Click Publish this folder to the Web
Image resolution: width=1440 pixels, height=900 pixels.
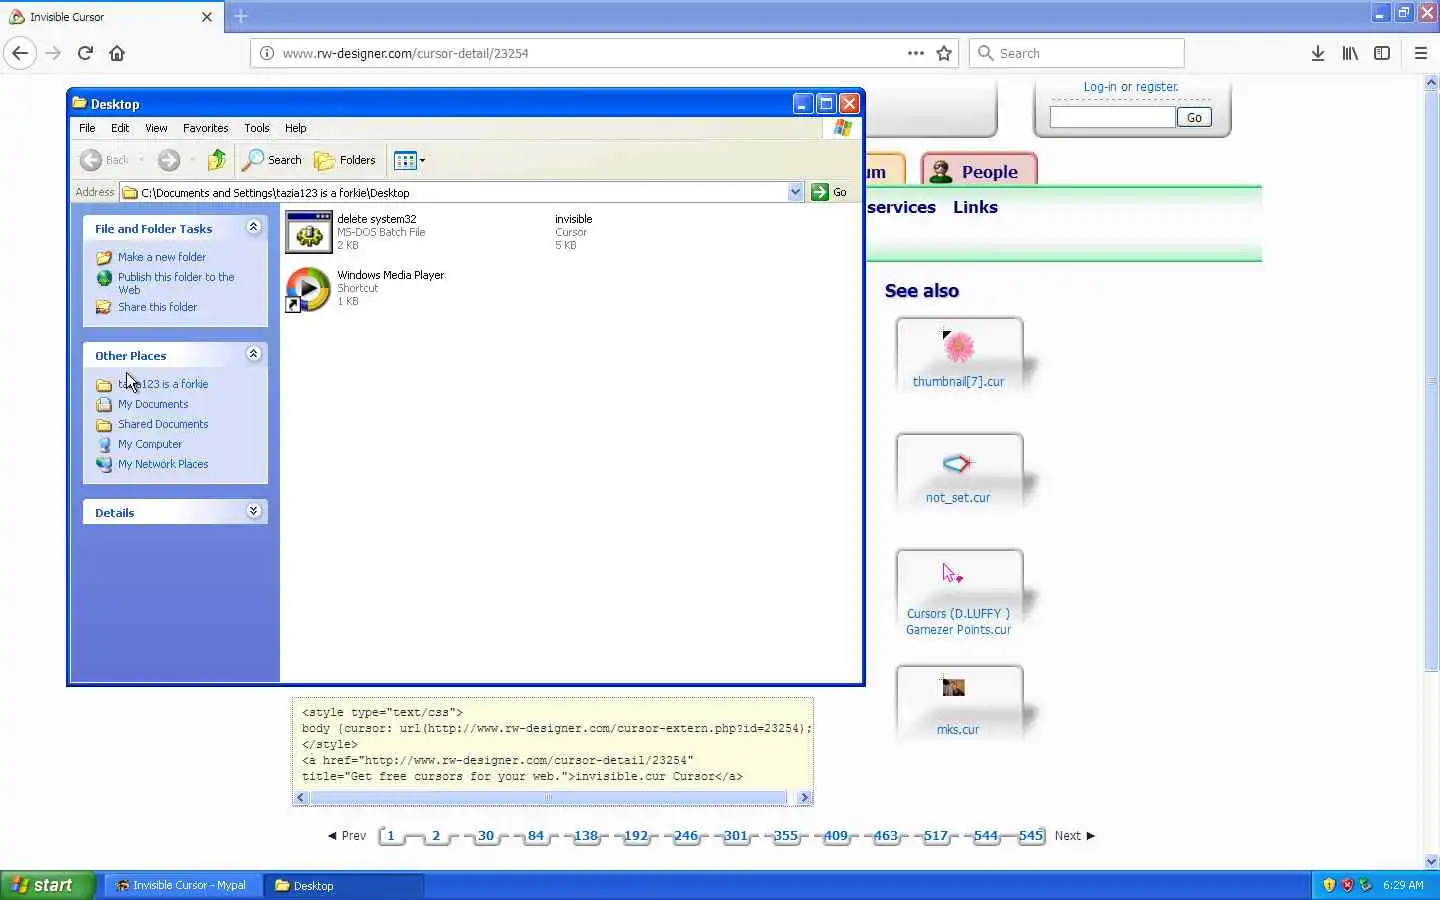(176, 283)
